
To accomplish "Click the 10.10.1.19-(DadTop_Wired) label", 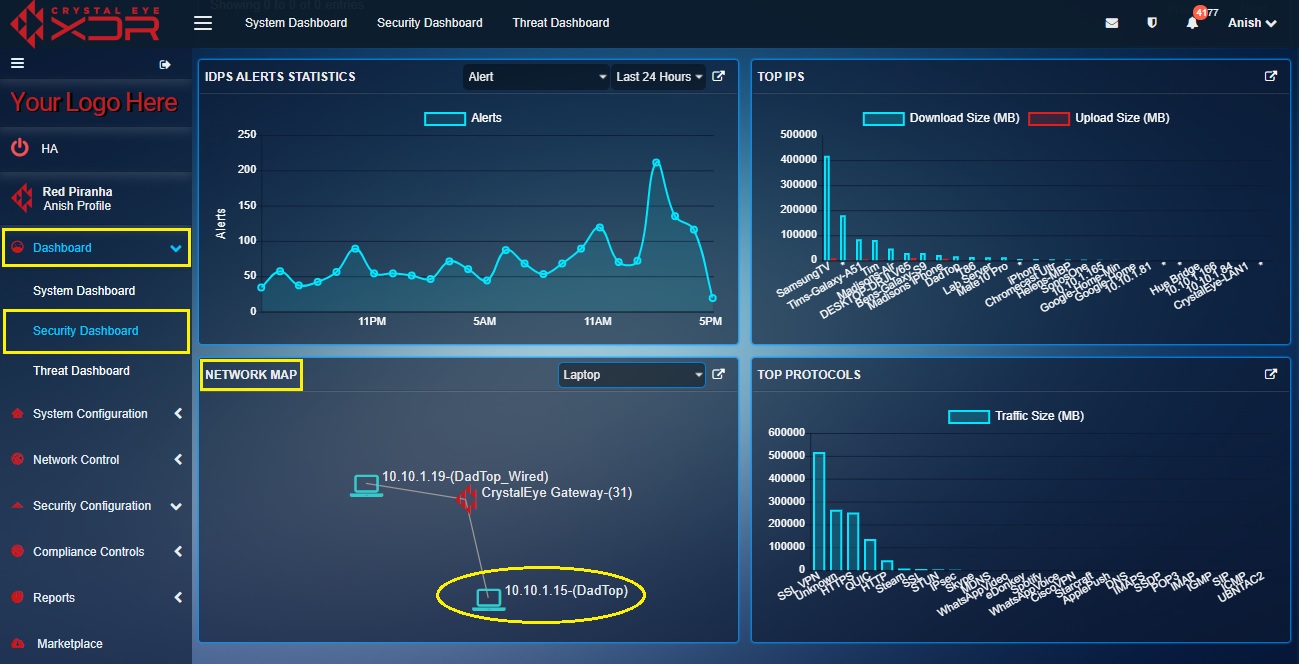I will pos(466,476).
